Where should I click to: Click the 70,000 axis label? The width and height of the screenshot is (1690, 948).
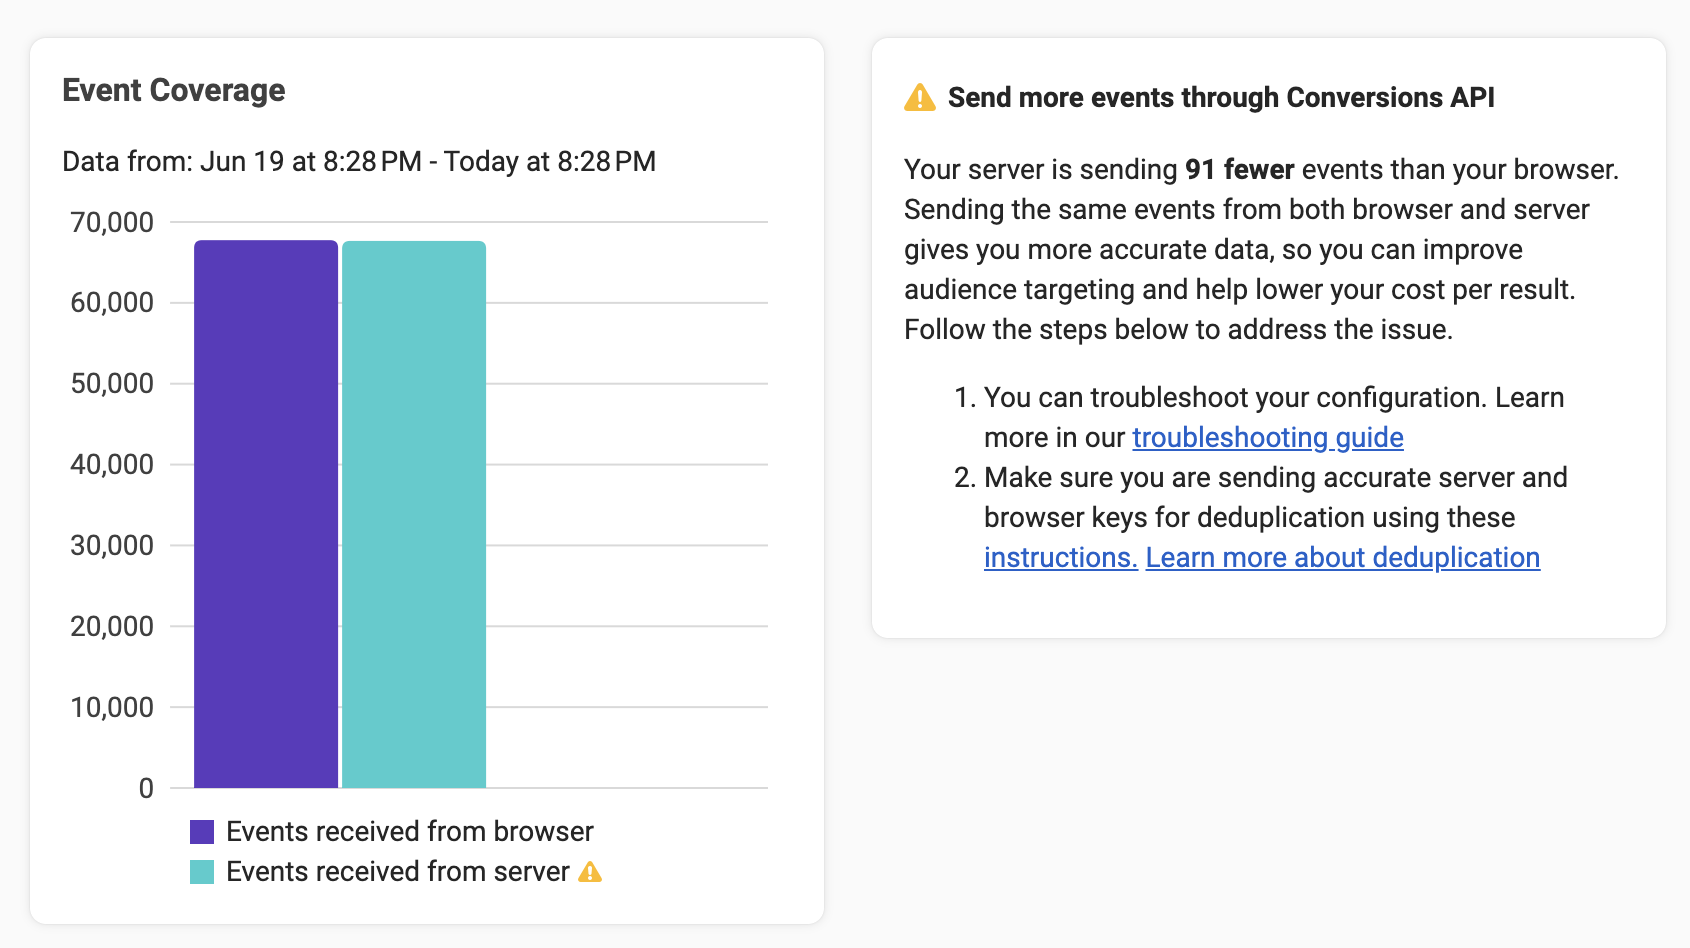[x=112, y=222]
